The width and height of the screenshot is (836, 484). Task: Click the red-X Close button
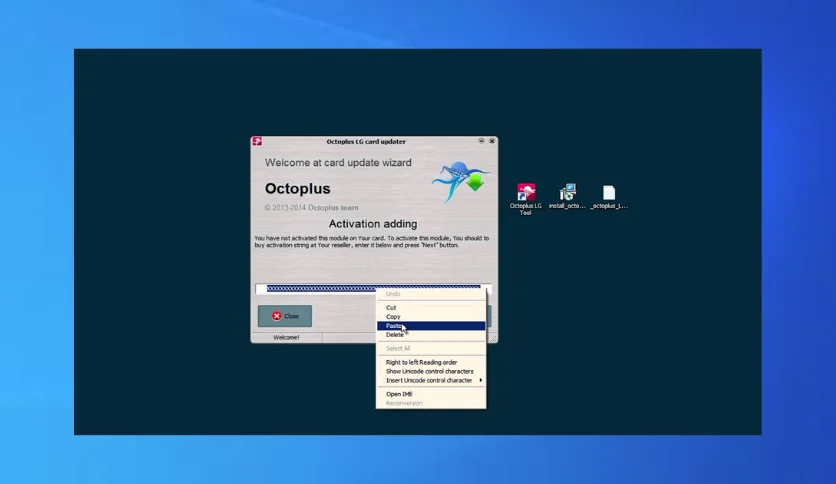tap(285, 316)
